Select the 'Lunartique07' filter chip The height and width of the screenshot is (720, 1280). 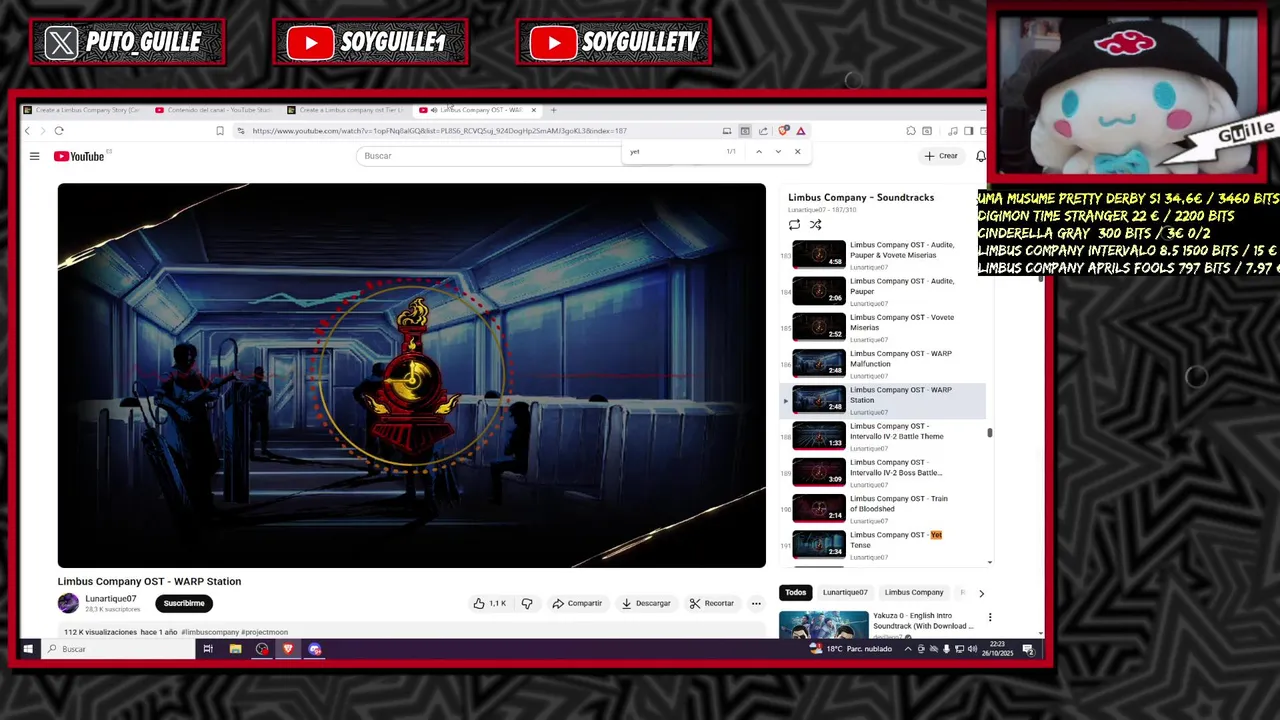coord(845,593)
